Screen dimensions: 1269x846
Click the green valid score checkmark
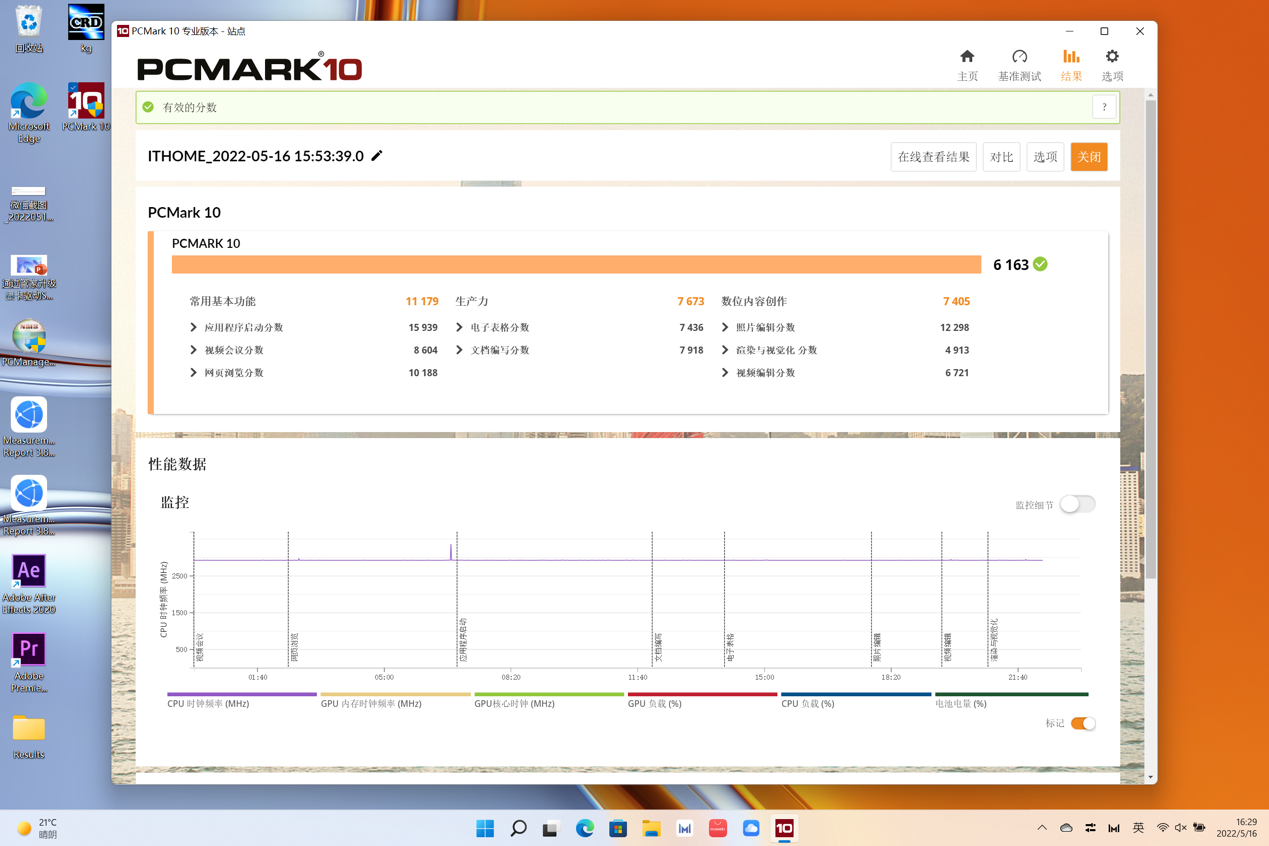pyautogui.click(x=1041, y=264)
